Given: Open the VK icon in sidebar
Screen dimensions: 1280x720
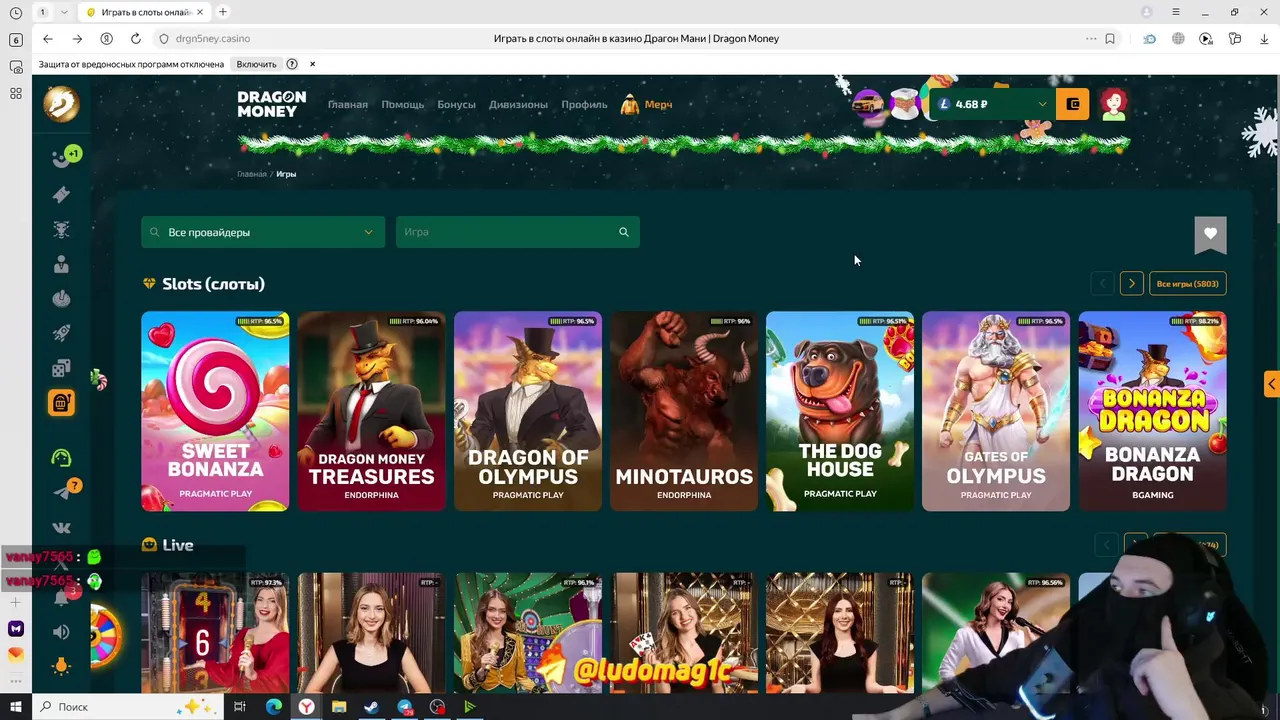Looking at the screenshot, I should tap(61, 528).
